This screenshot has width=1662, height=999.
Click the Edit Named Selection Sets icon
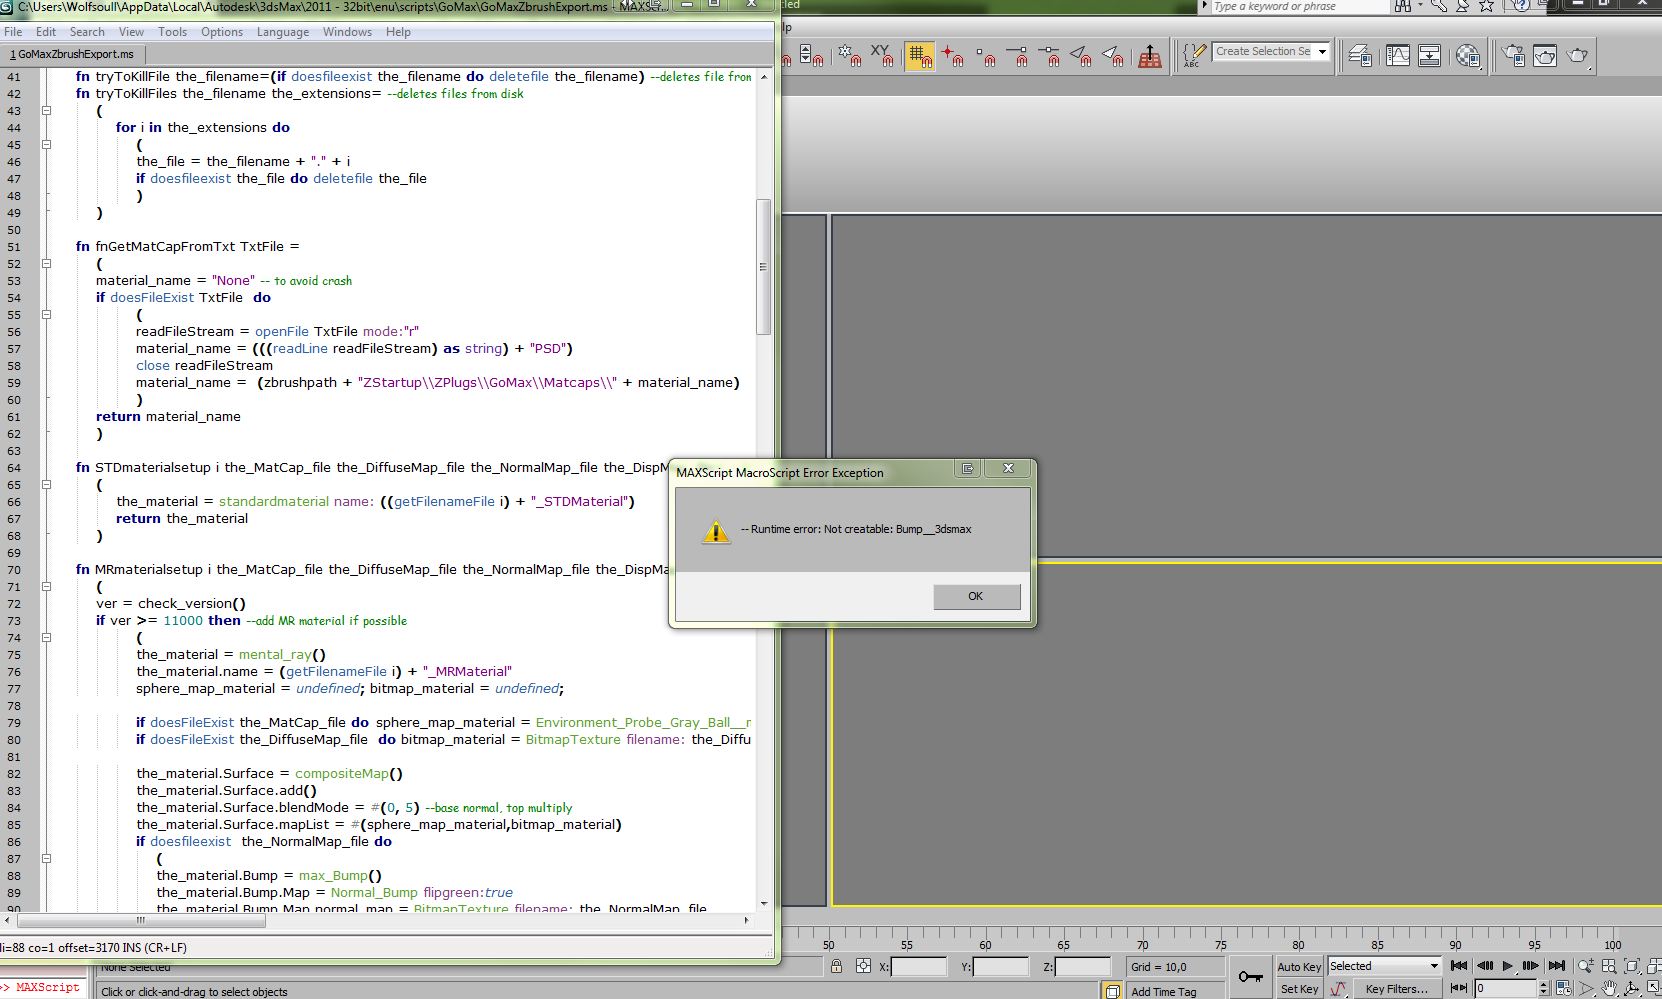1193,55
